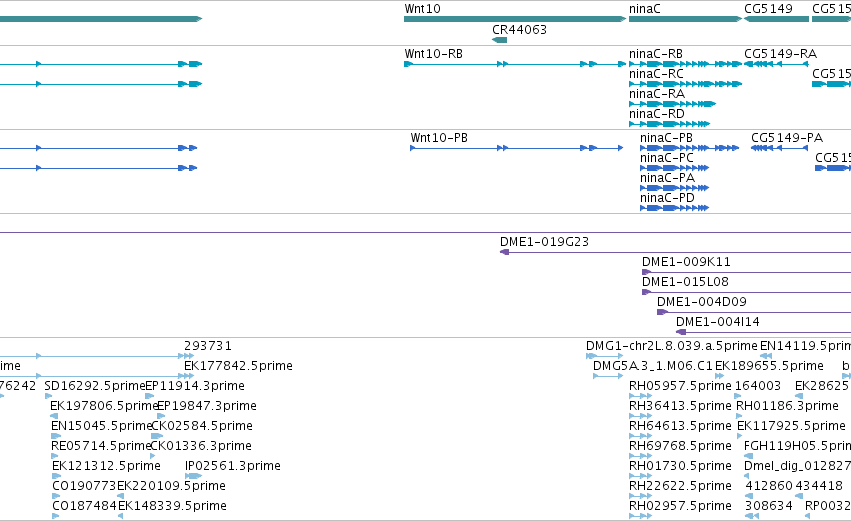This screenshot has width=851, height=521.
Task: Open the CG5149 gene label
Action: pyautogui.click(x=768, y=9)
